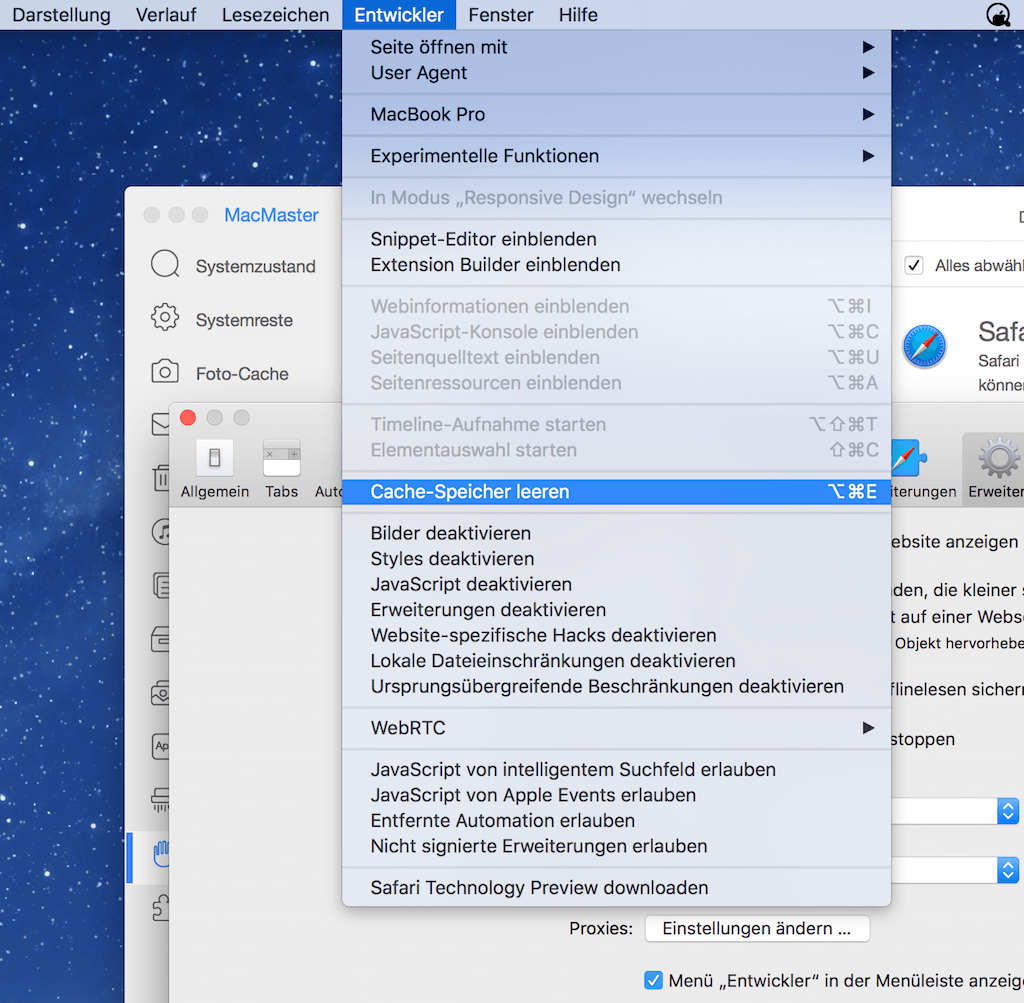Open the Lesezeichen menu

pyautogui.click(x=275, y=14)
